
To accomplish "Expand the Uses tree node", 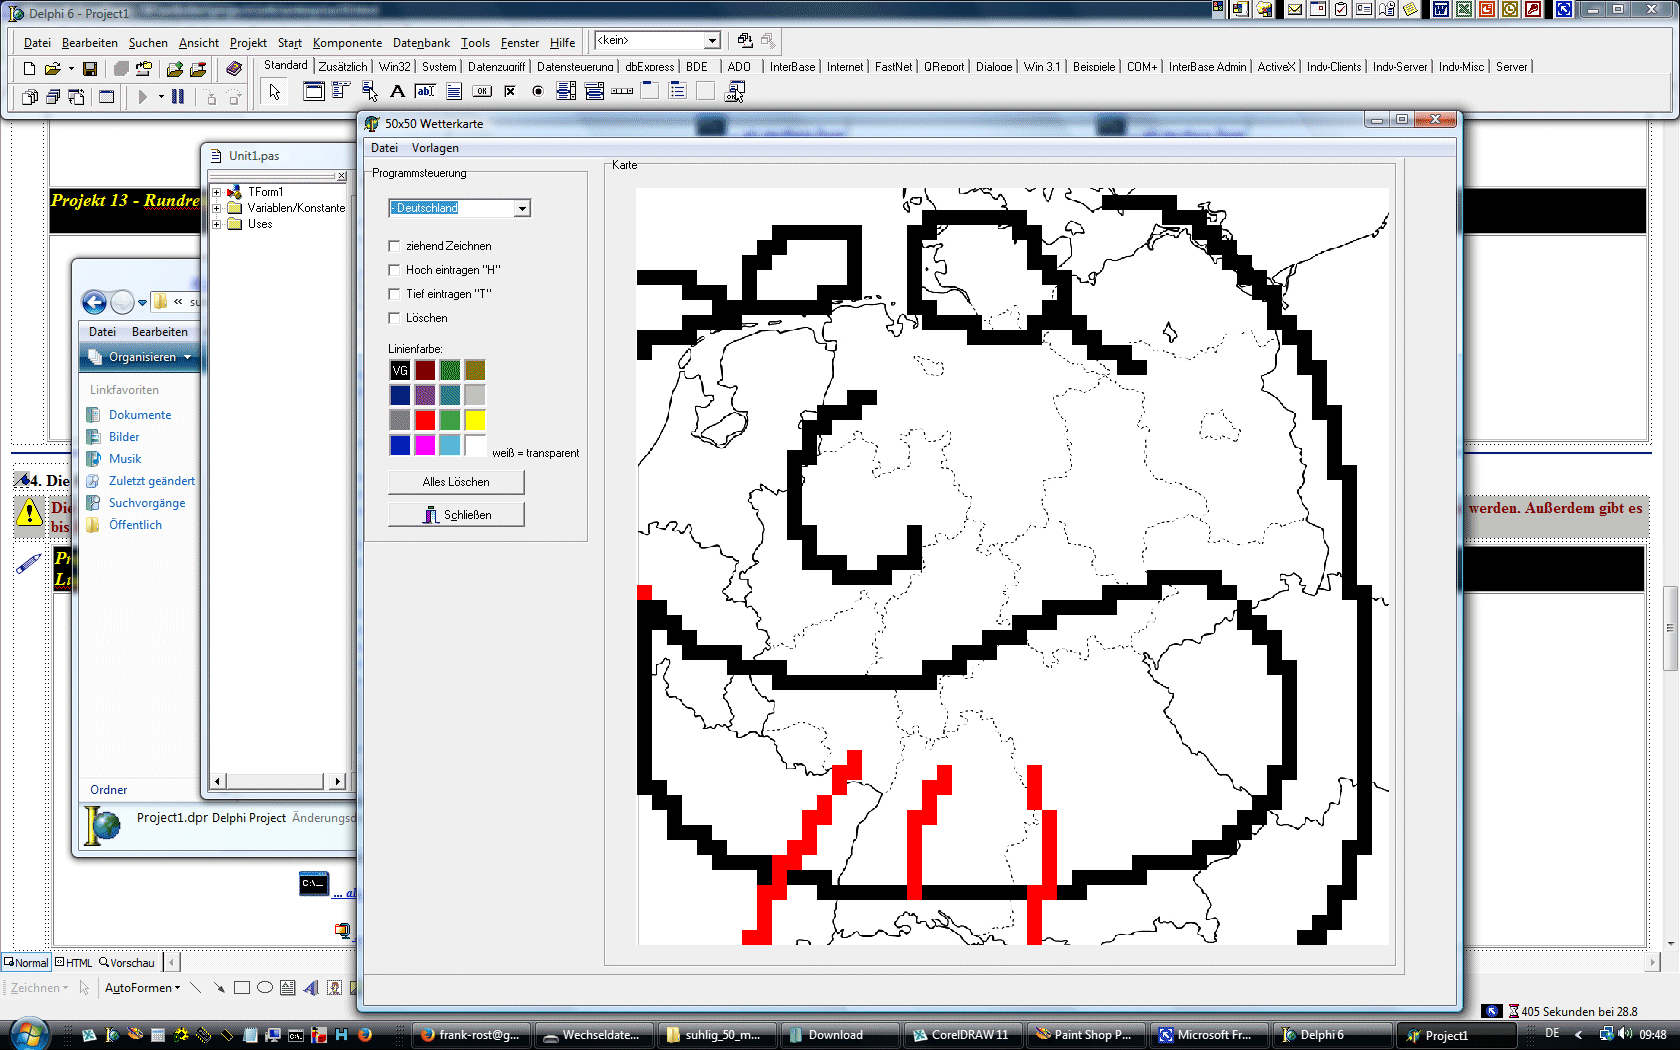I will [216, 224].
